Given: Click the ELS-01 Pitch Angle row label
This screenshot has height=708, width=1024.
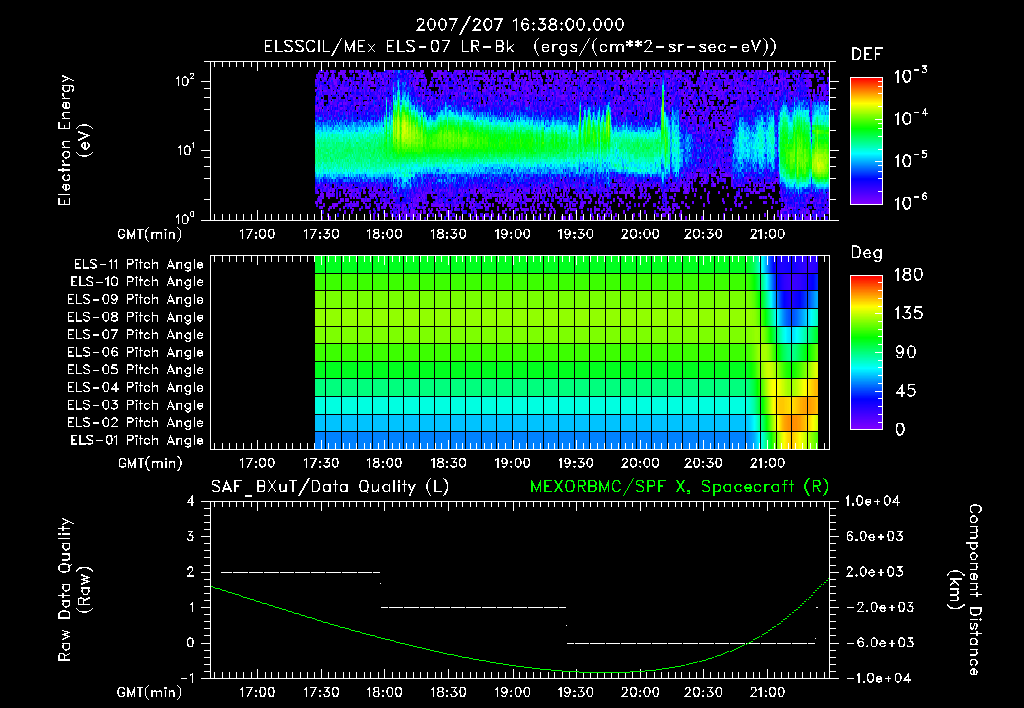Looking at the screenshot, I should coord(137,441).
